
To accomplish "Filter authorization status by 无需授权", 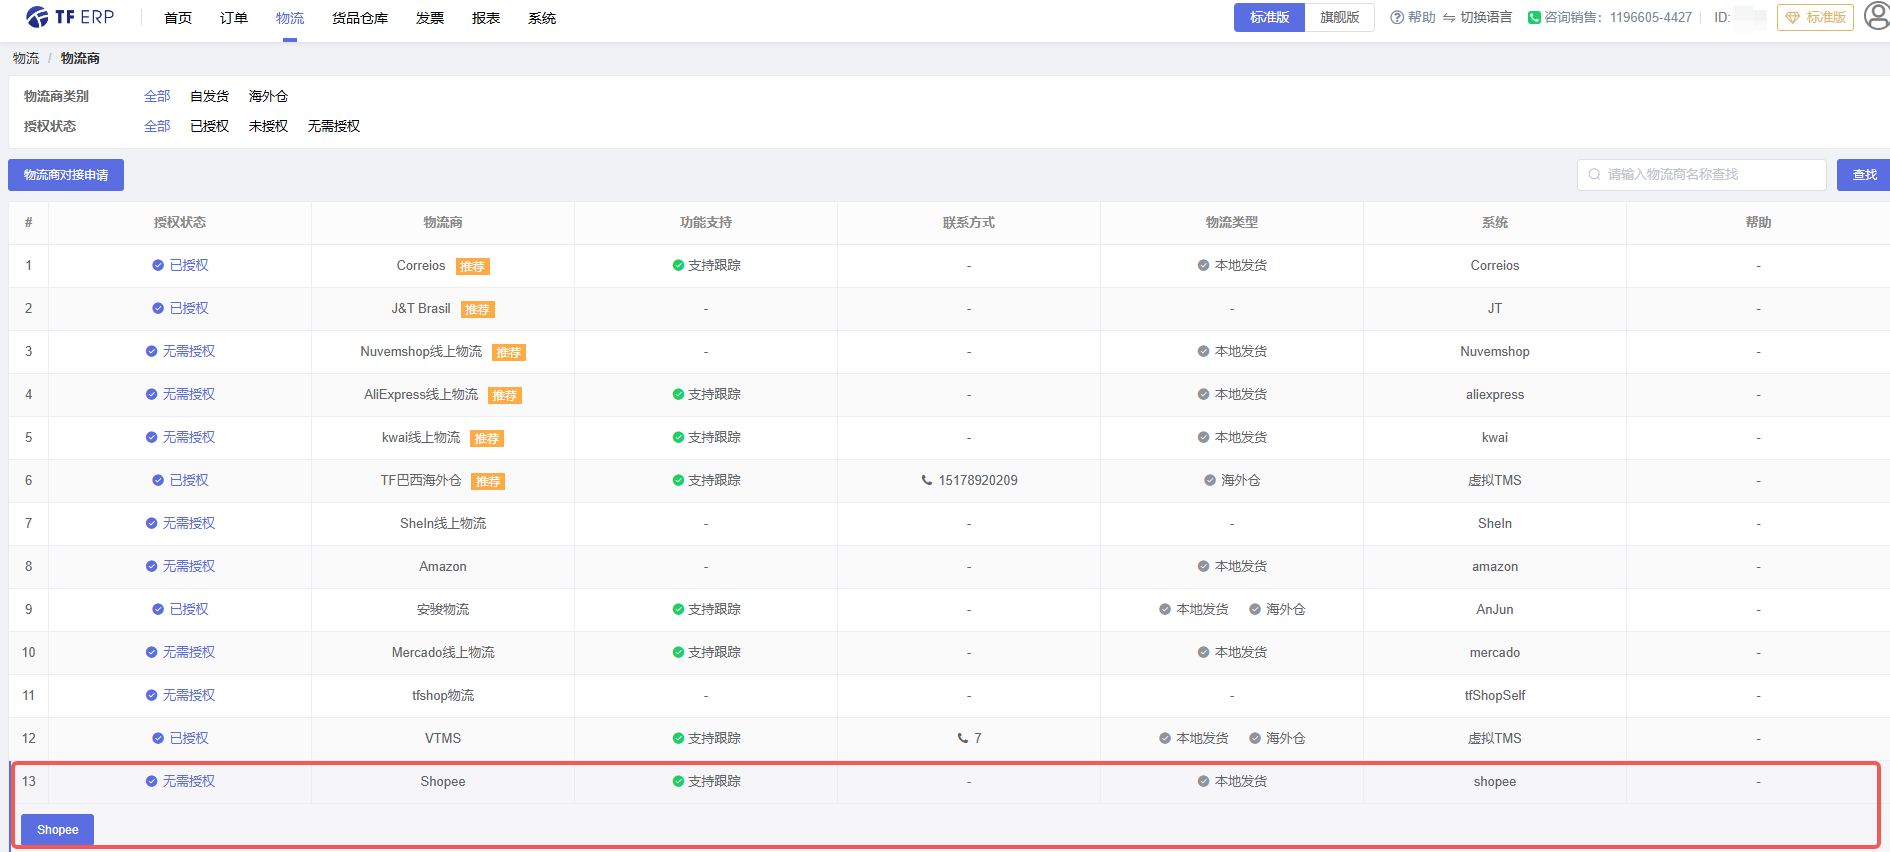I will (x=334, y=126).
